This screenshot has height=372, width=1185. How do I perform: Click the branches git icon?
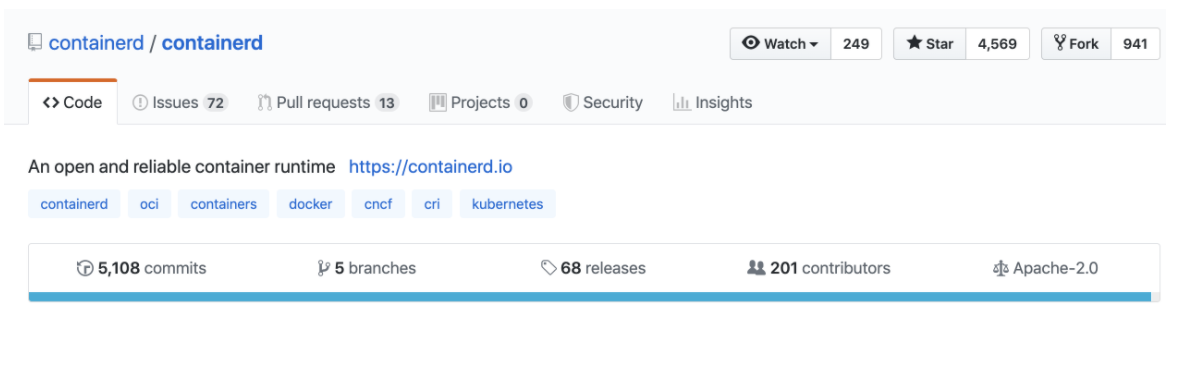point(323,268)
